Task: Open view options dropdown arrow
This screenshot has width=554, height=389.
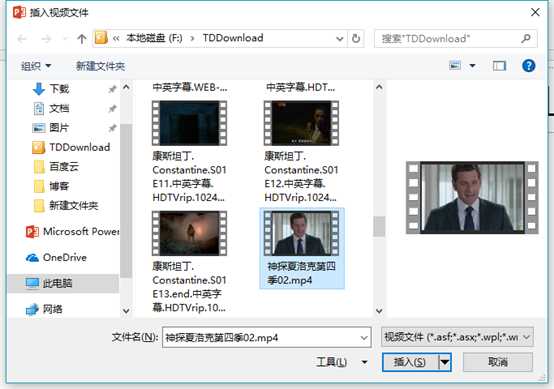Action: tap(472, 66)
